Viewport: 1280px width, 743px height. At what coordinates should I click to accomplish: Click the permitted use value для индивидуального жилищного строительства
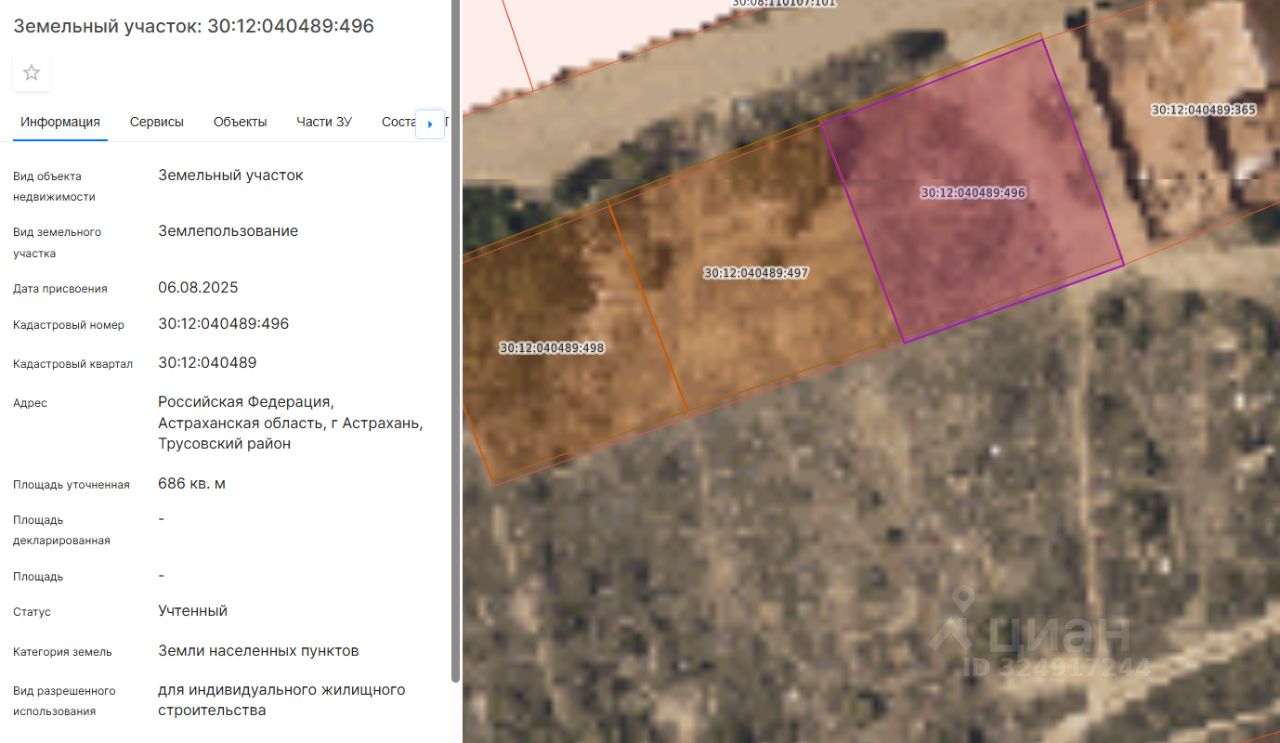pos(282,700)
